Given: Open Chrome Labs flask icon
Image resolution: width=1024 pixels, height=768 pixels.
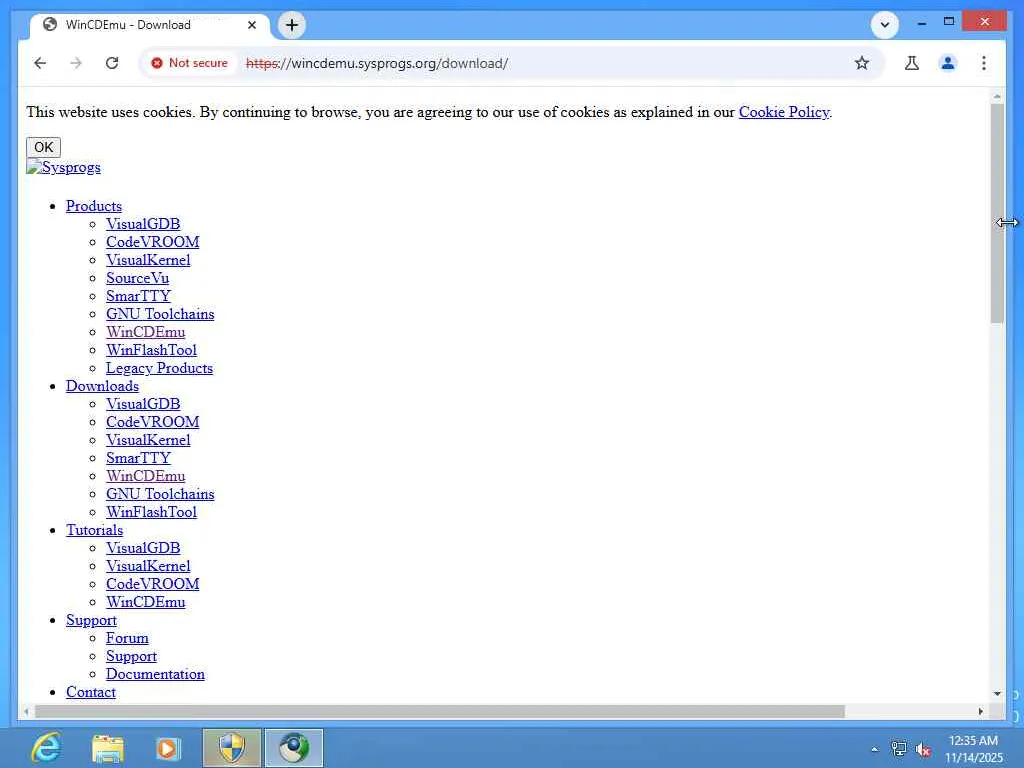Looking at the screenshot, I should 912,63.
